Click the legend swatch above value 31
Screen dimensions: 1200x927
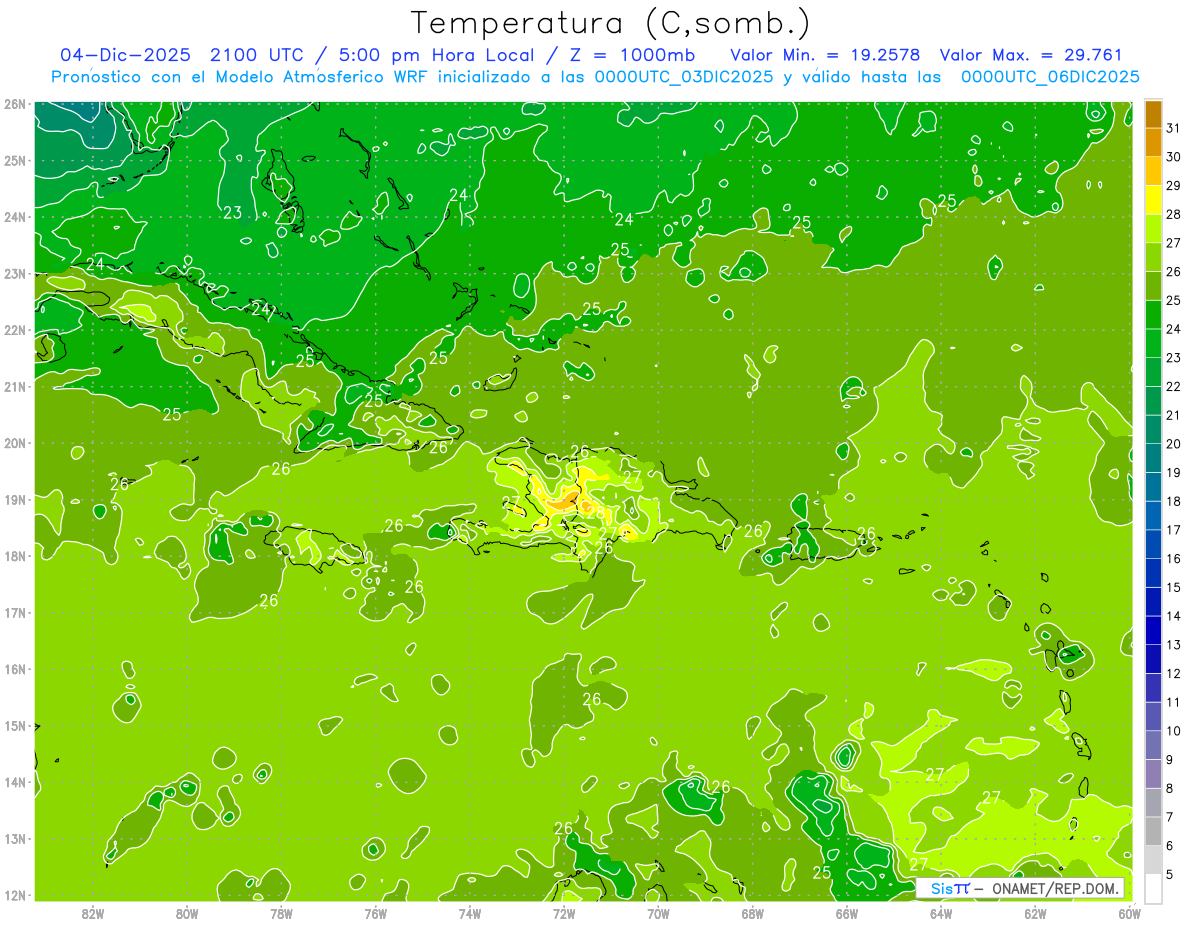click(1154, 114)
